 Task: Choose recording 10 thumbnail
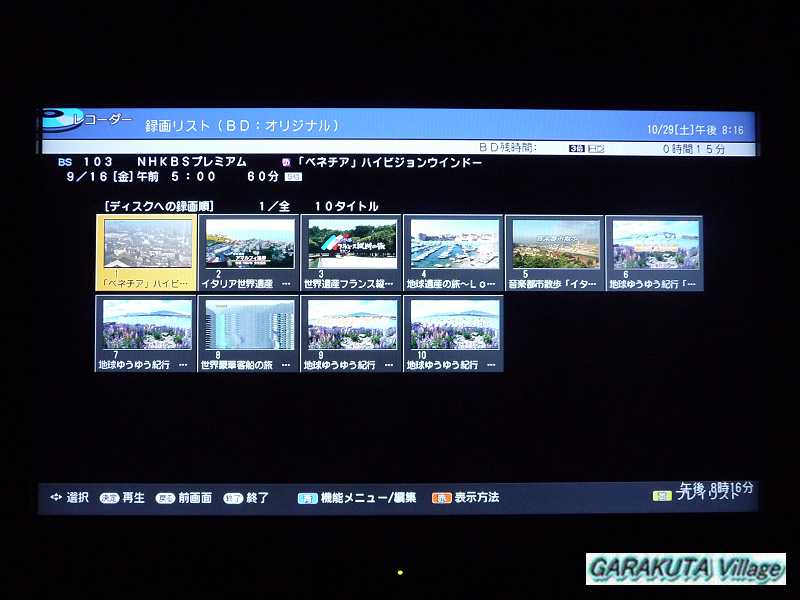point(453,326)
